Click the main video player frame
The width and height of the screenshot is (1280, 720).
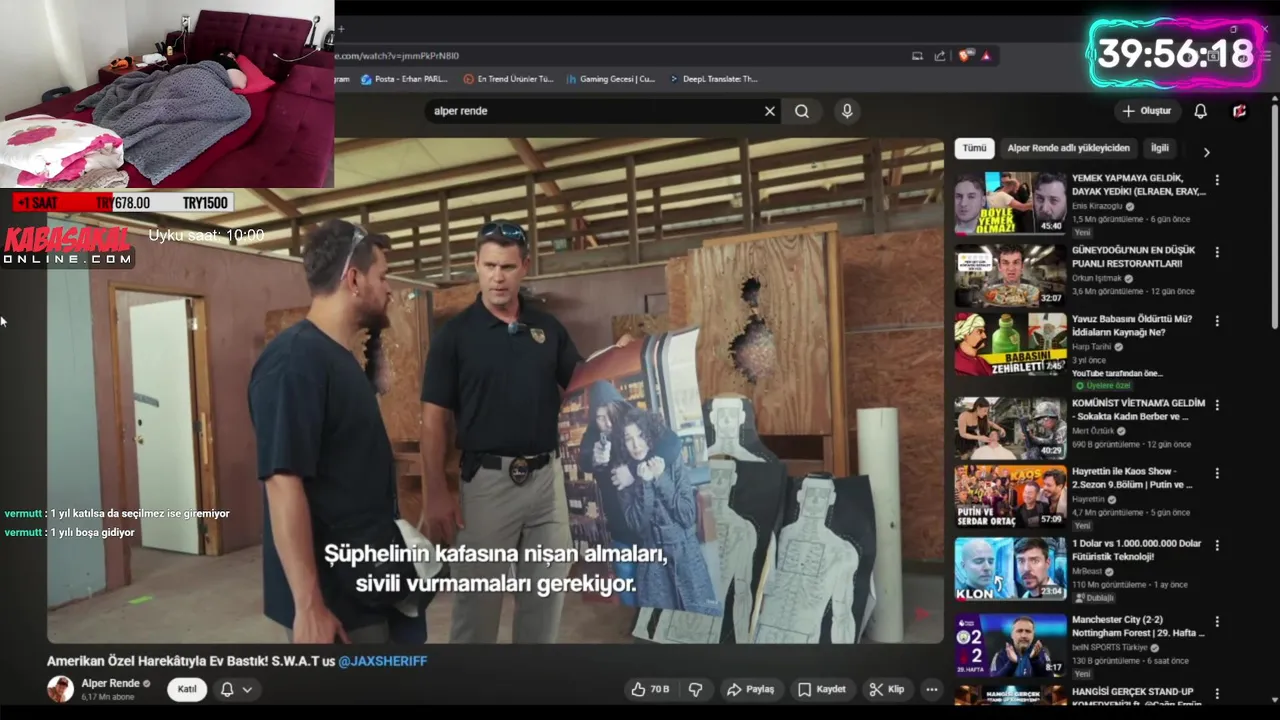(x=495, y=391)
